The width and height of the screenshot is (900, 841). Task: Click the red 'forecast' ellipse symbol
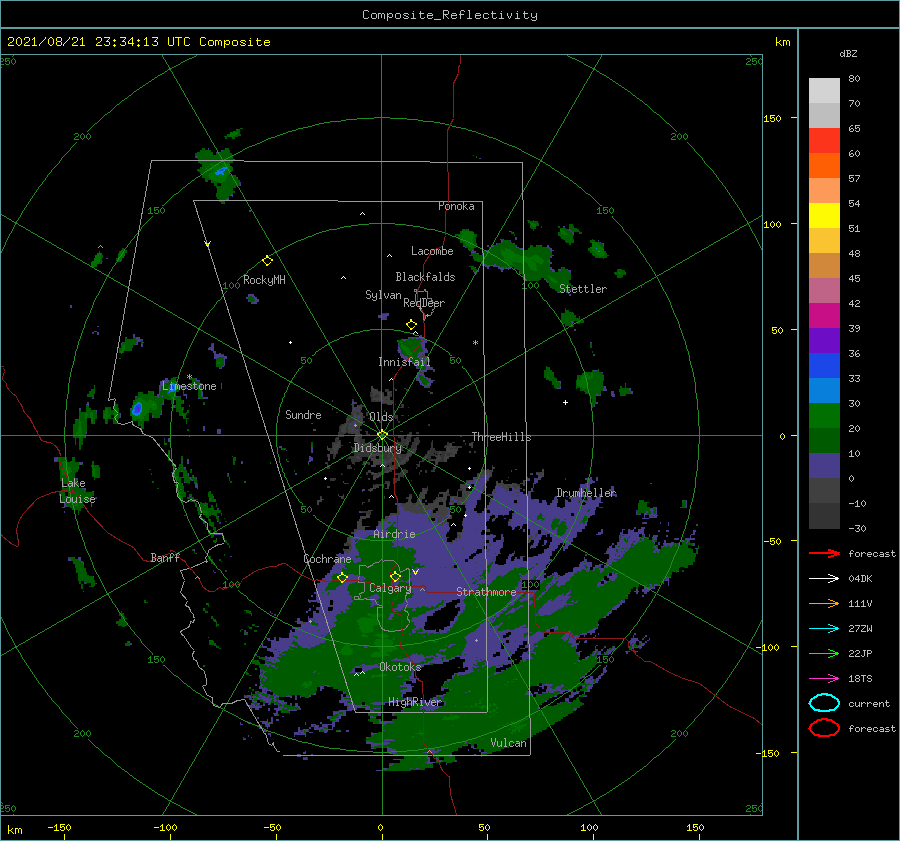(824, 728)
